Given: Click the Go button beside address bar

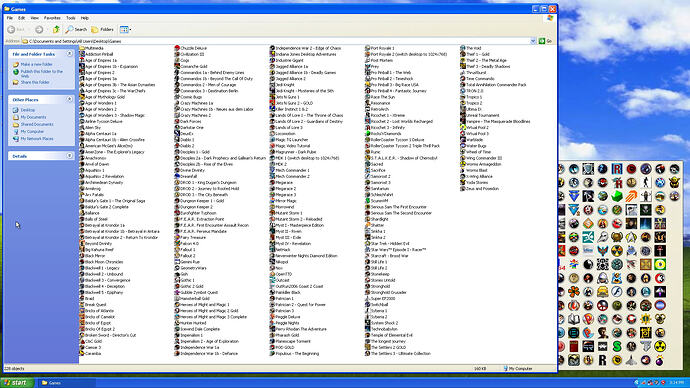Looking at the screenshot, I should [x=545, y=41].
